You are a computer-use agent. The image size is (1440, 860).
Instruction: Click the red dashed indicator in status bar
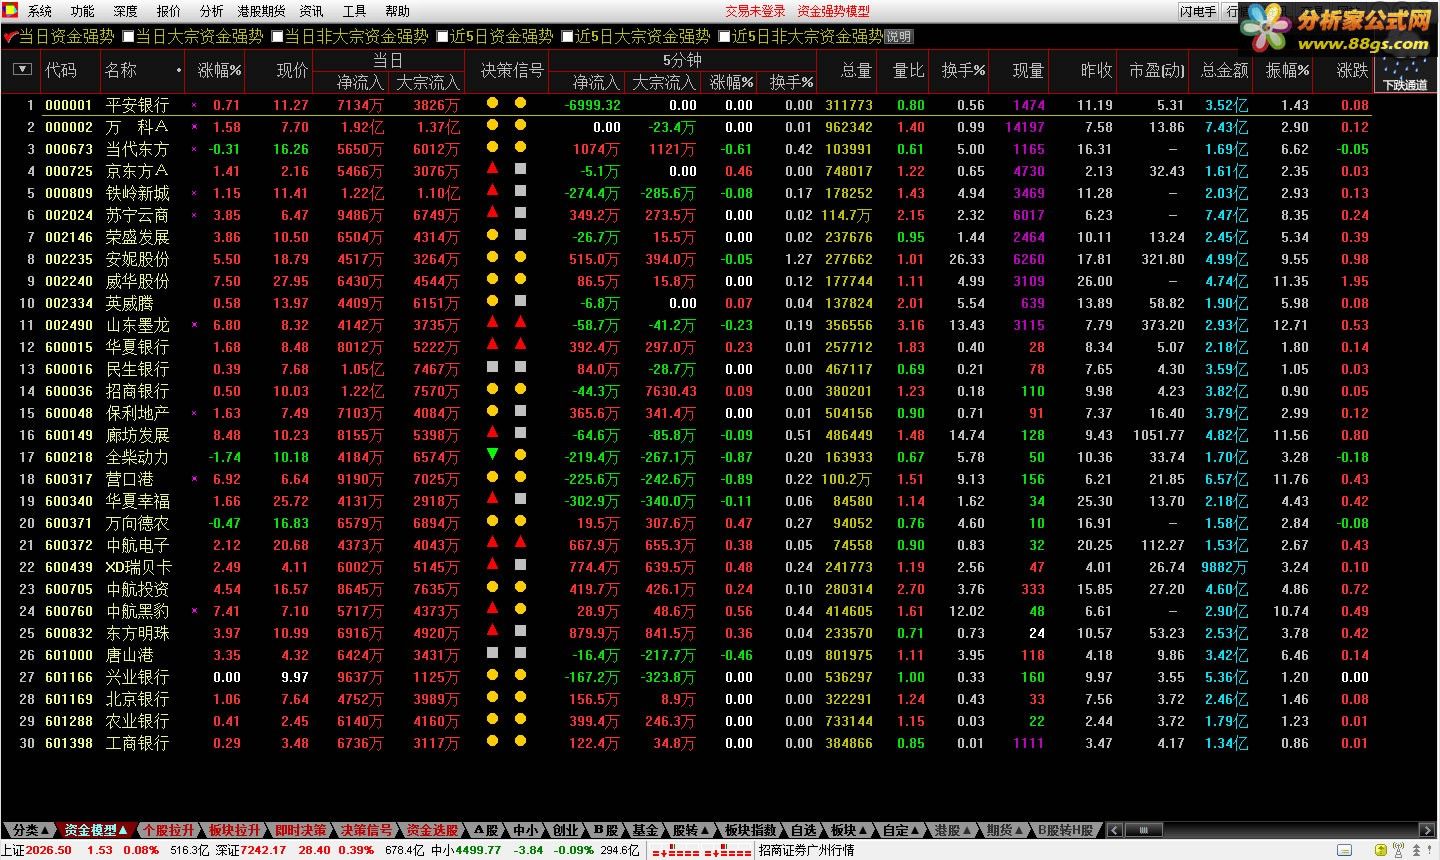pyautogui.click(x=701, y=851)
